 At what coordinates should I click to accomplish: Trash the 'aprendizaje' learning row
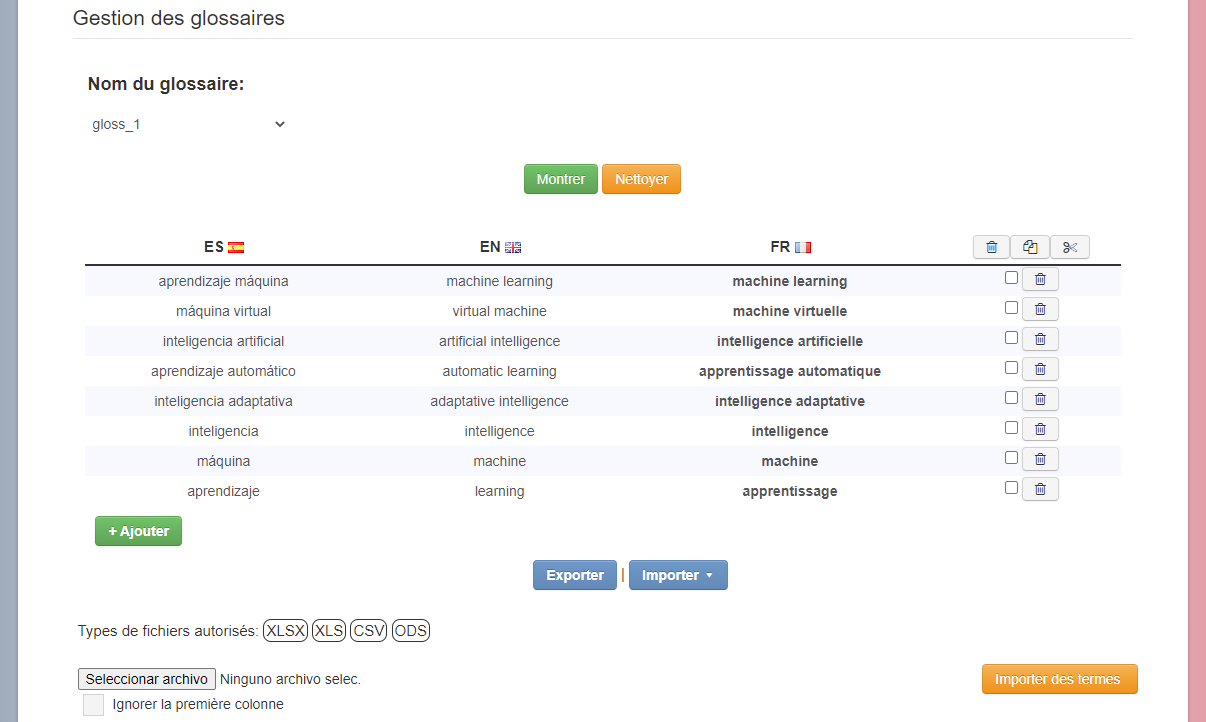1040,490
